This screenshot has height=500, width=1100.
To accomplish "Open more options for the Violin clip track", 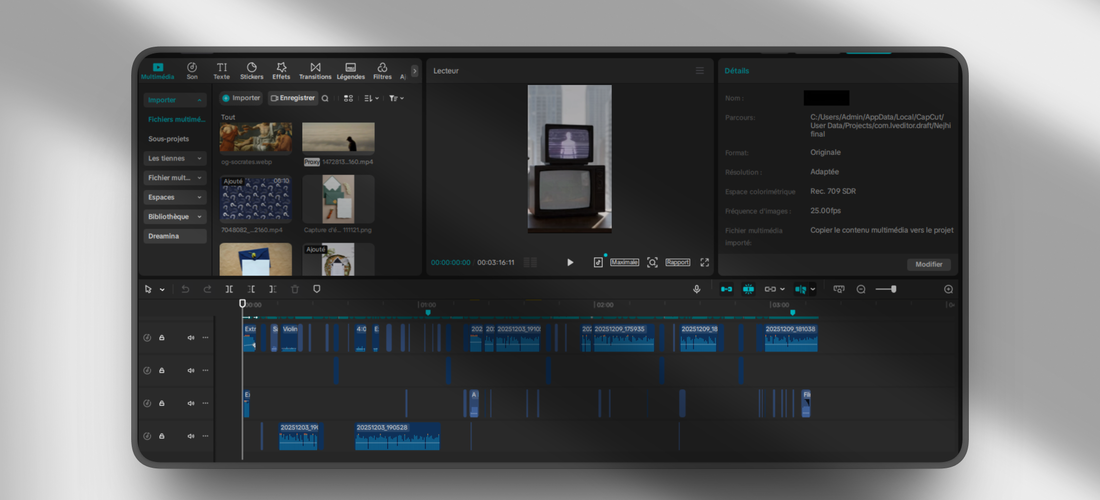I will point(206,337).
